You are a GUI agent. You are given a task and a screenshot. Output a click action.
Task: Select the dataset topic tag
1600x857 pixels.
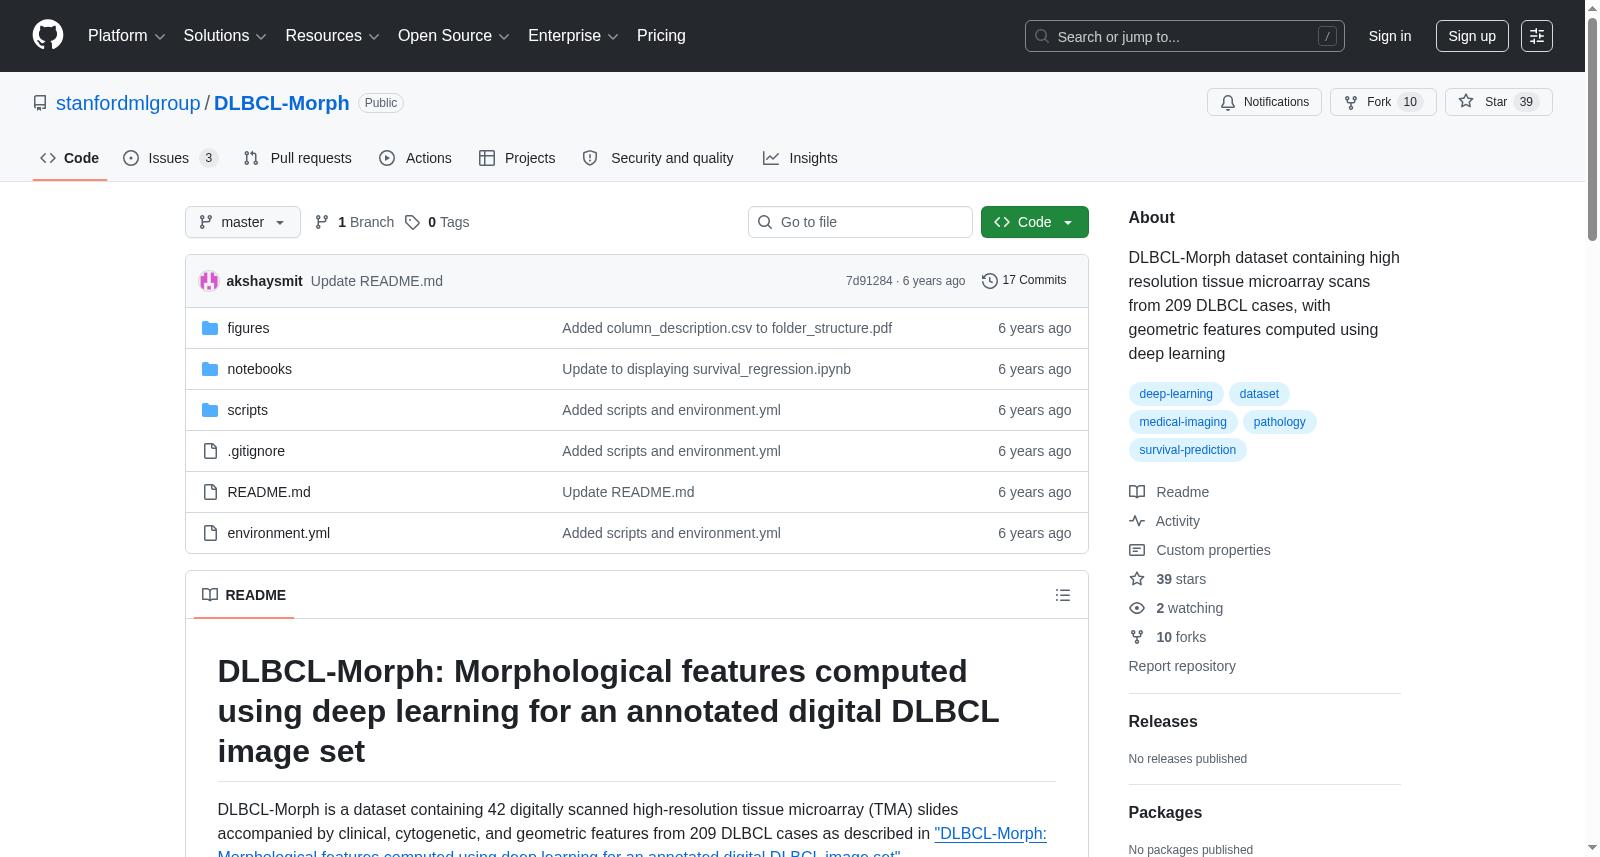[1259, 394]
